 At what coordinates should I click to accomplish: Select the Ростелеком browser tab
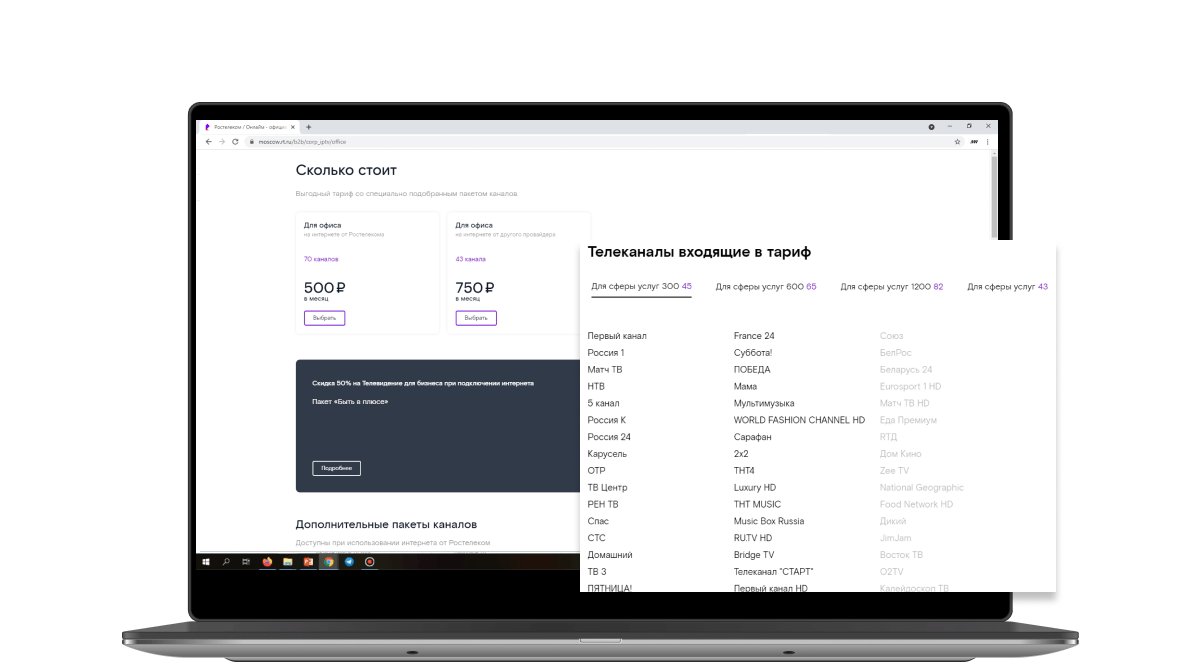248,127
